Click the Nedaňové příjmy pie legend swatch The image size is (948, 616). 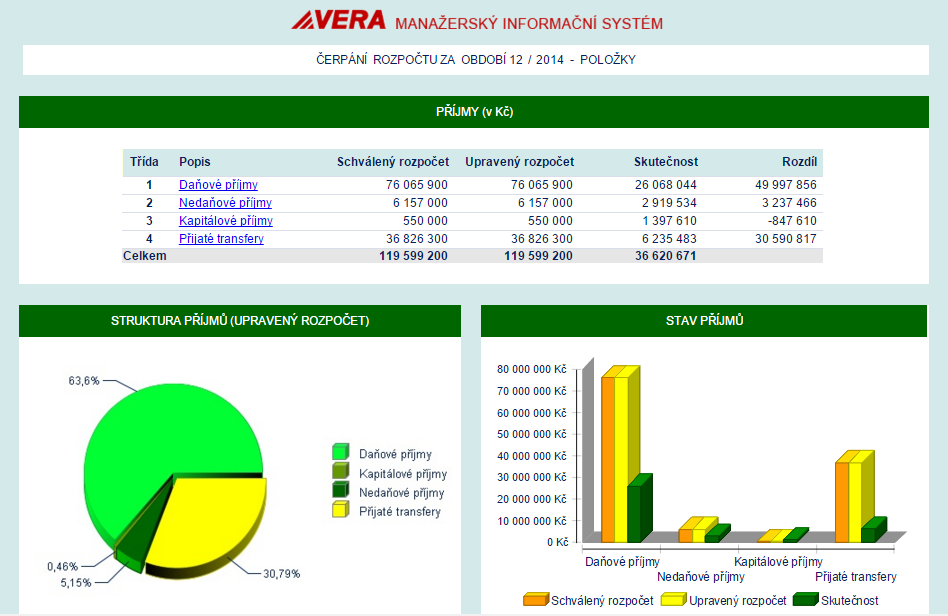(340, 492)
